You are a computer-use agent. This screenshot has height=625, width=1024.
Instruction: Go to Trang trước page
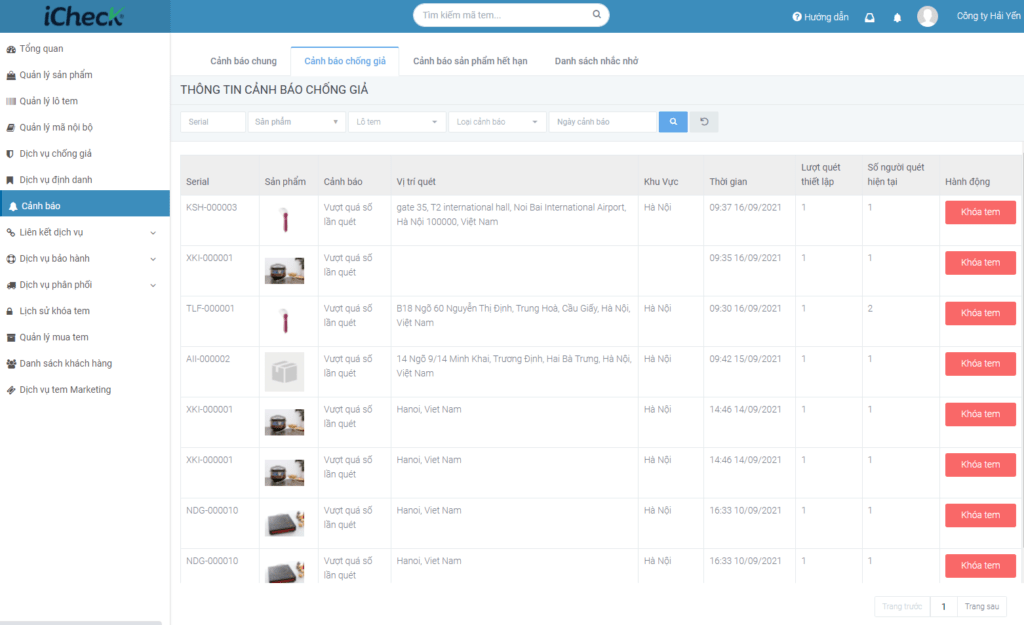coord(902,607)
